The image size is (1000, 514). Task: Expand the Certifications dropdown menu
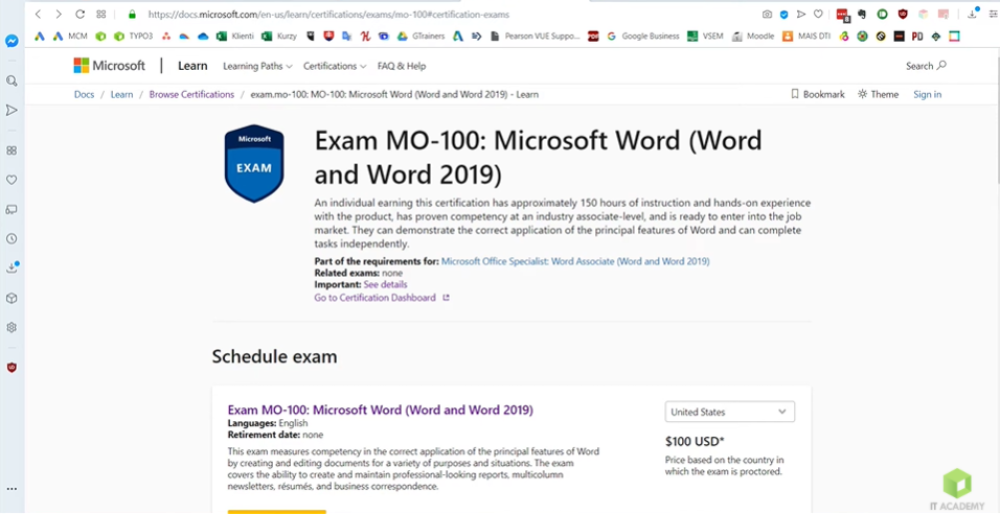coord(335,66)
